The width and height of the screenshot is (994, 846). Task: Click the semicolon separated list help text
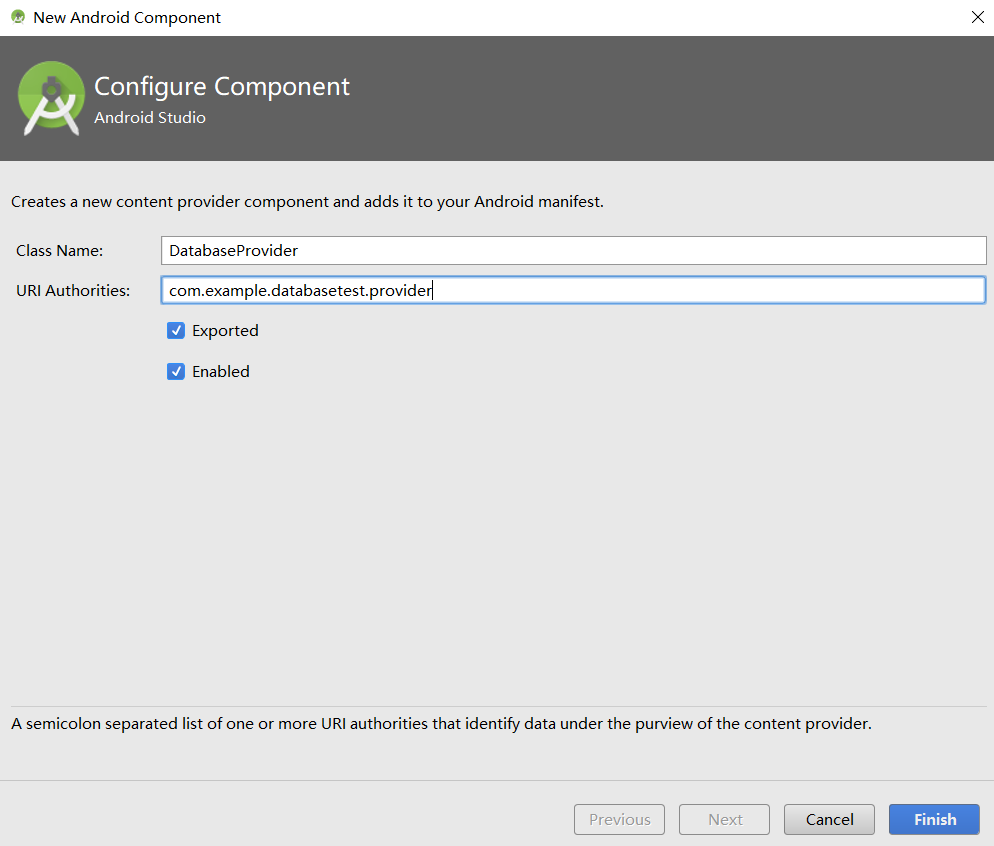[441, 724]
